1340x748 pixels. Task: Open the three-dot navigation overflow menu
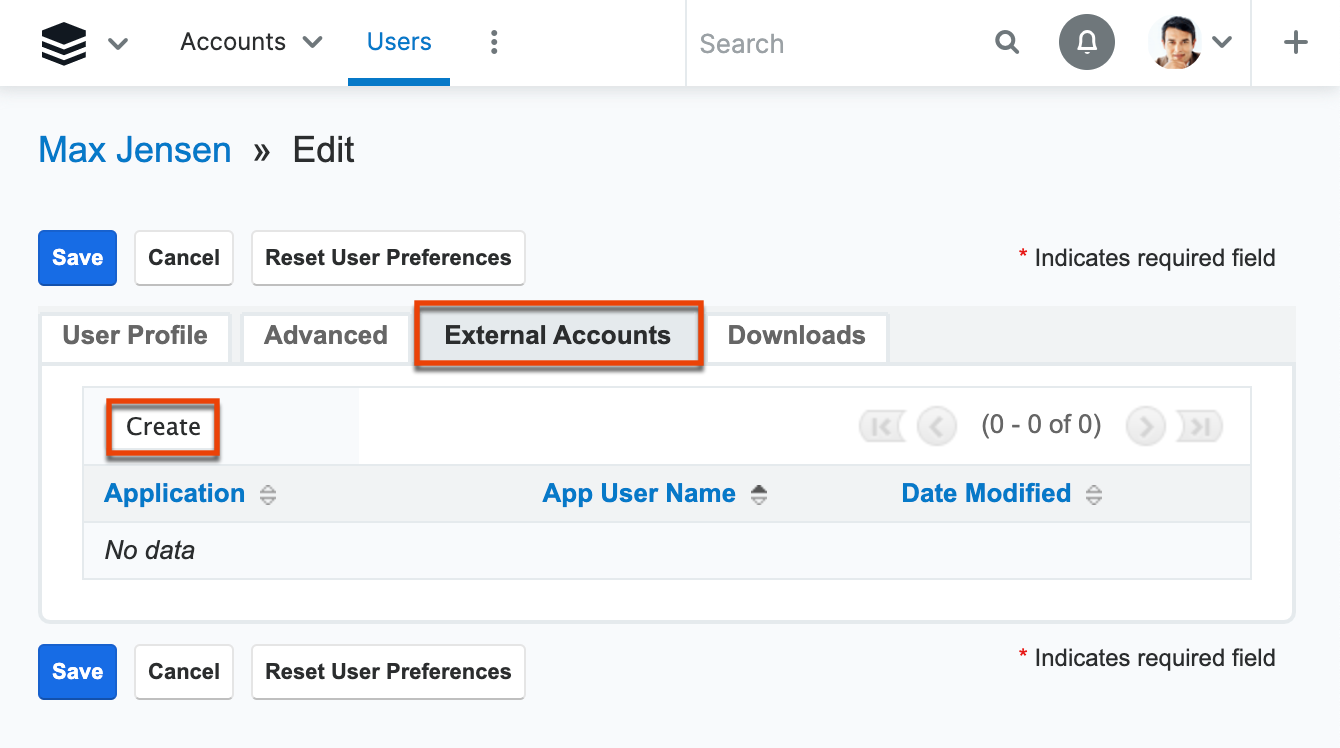coord(494,42)
